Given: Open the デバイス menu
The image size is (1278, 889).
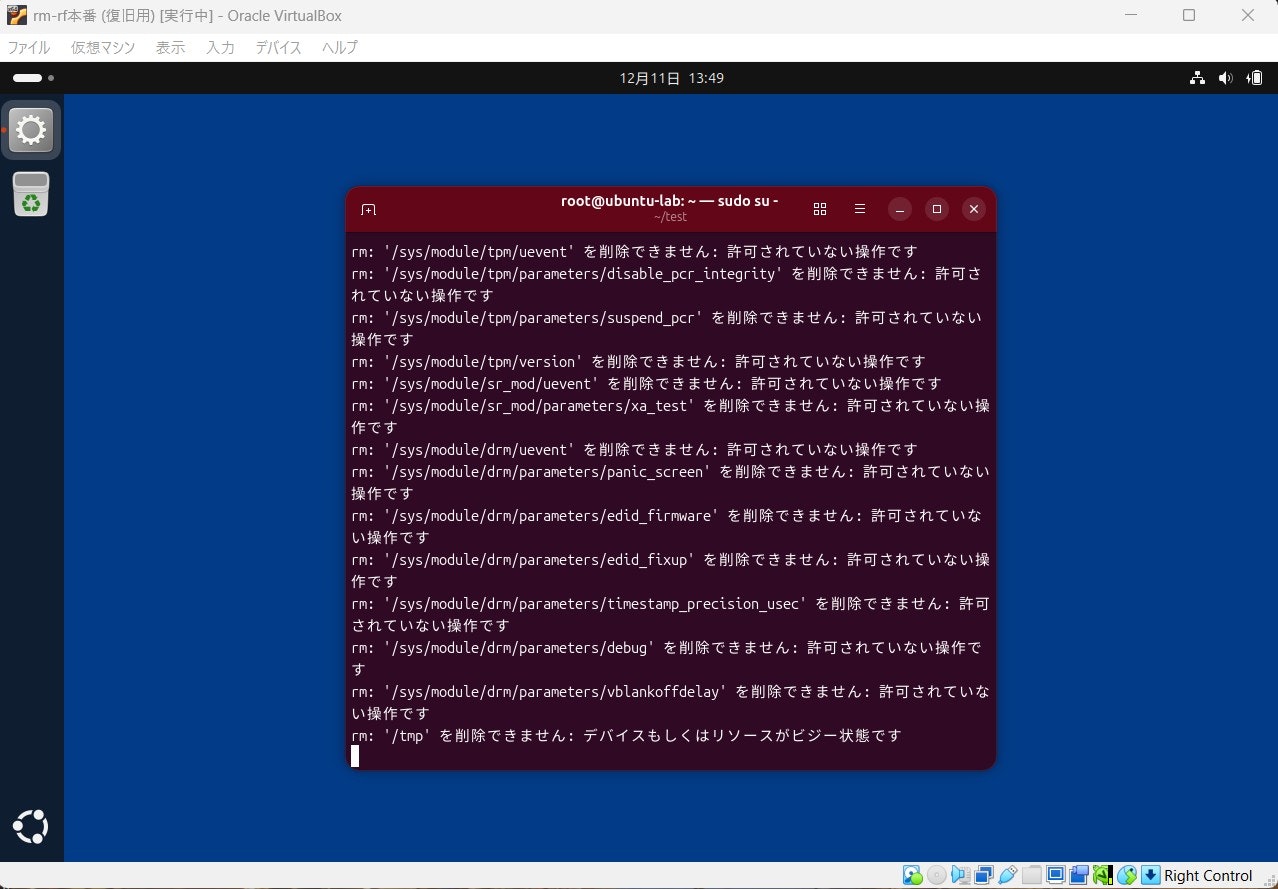Looking at the screenshot, I should pyautogui.click(x=278, y=47).
